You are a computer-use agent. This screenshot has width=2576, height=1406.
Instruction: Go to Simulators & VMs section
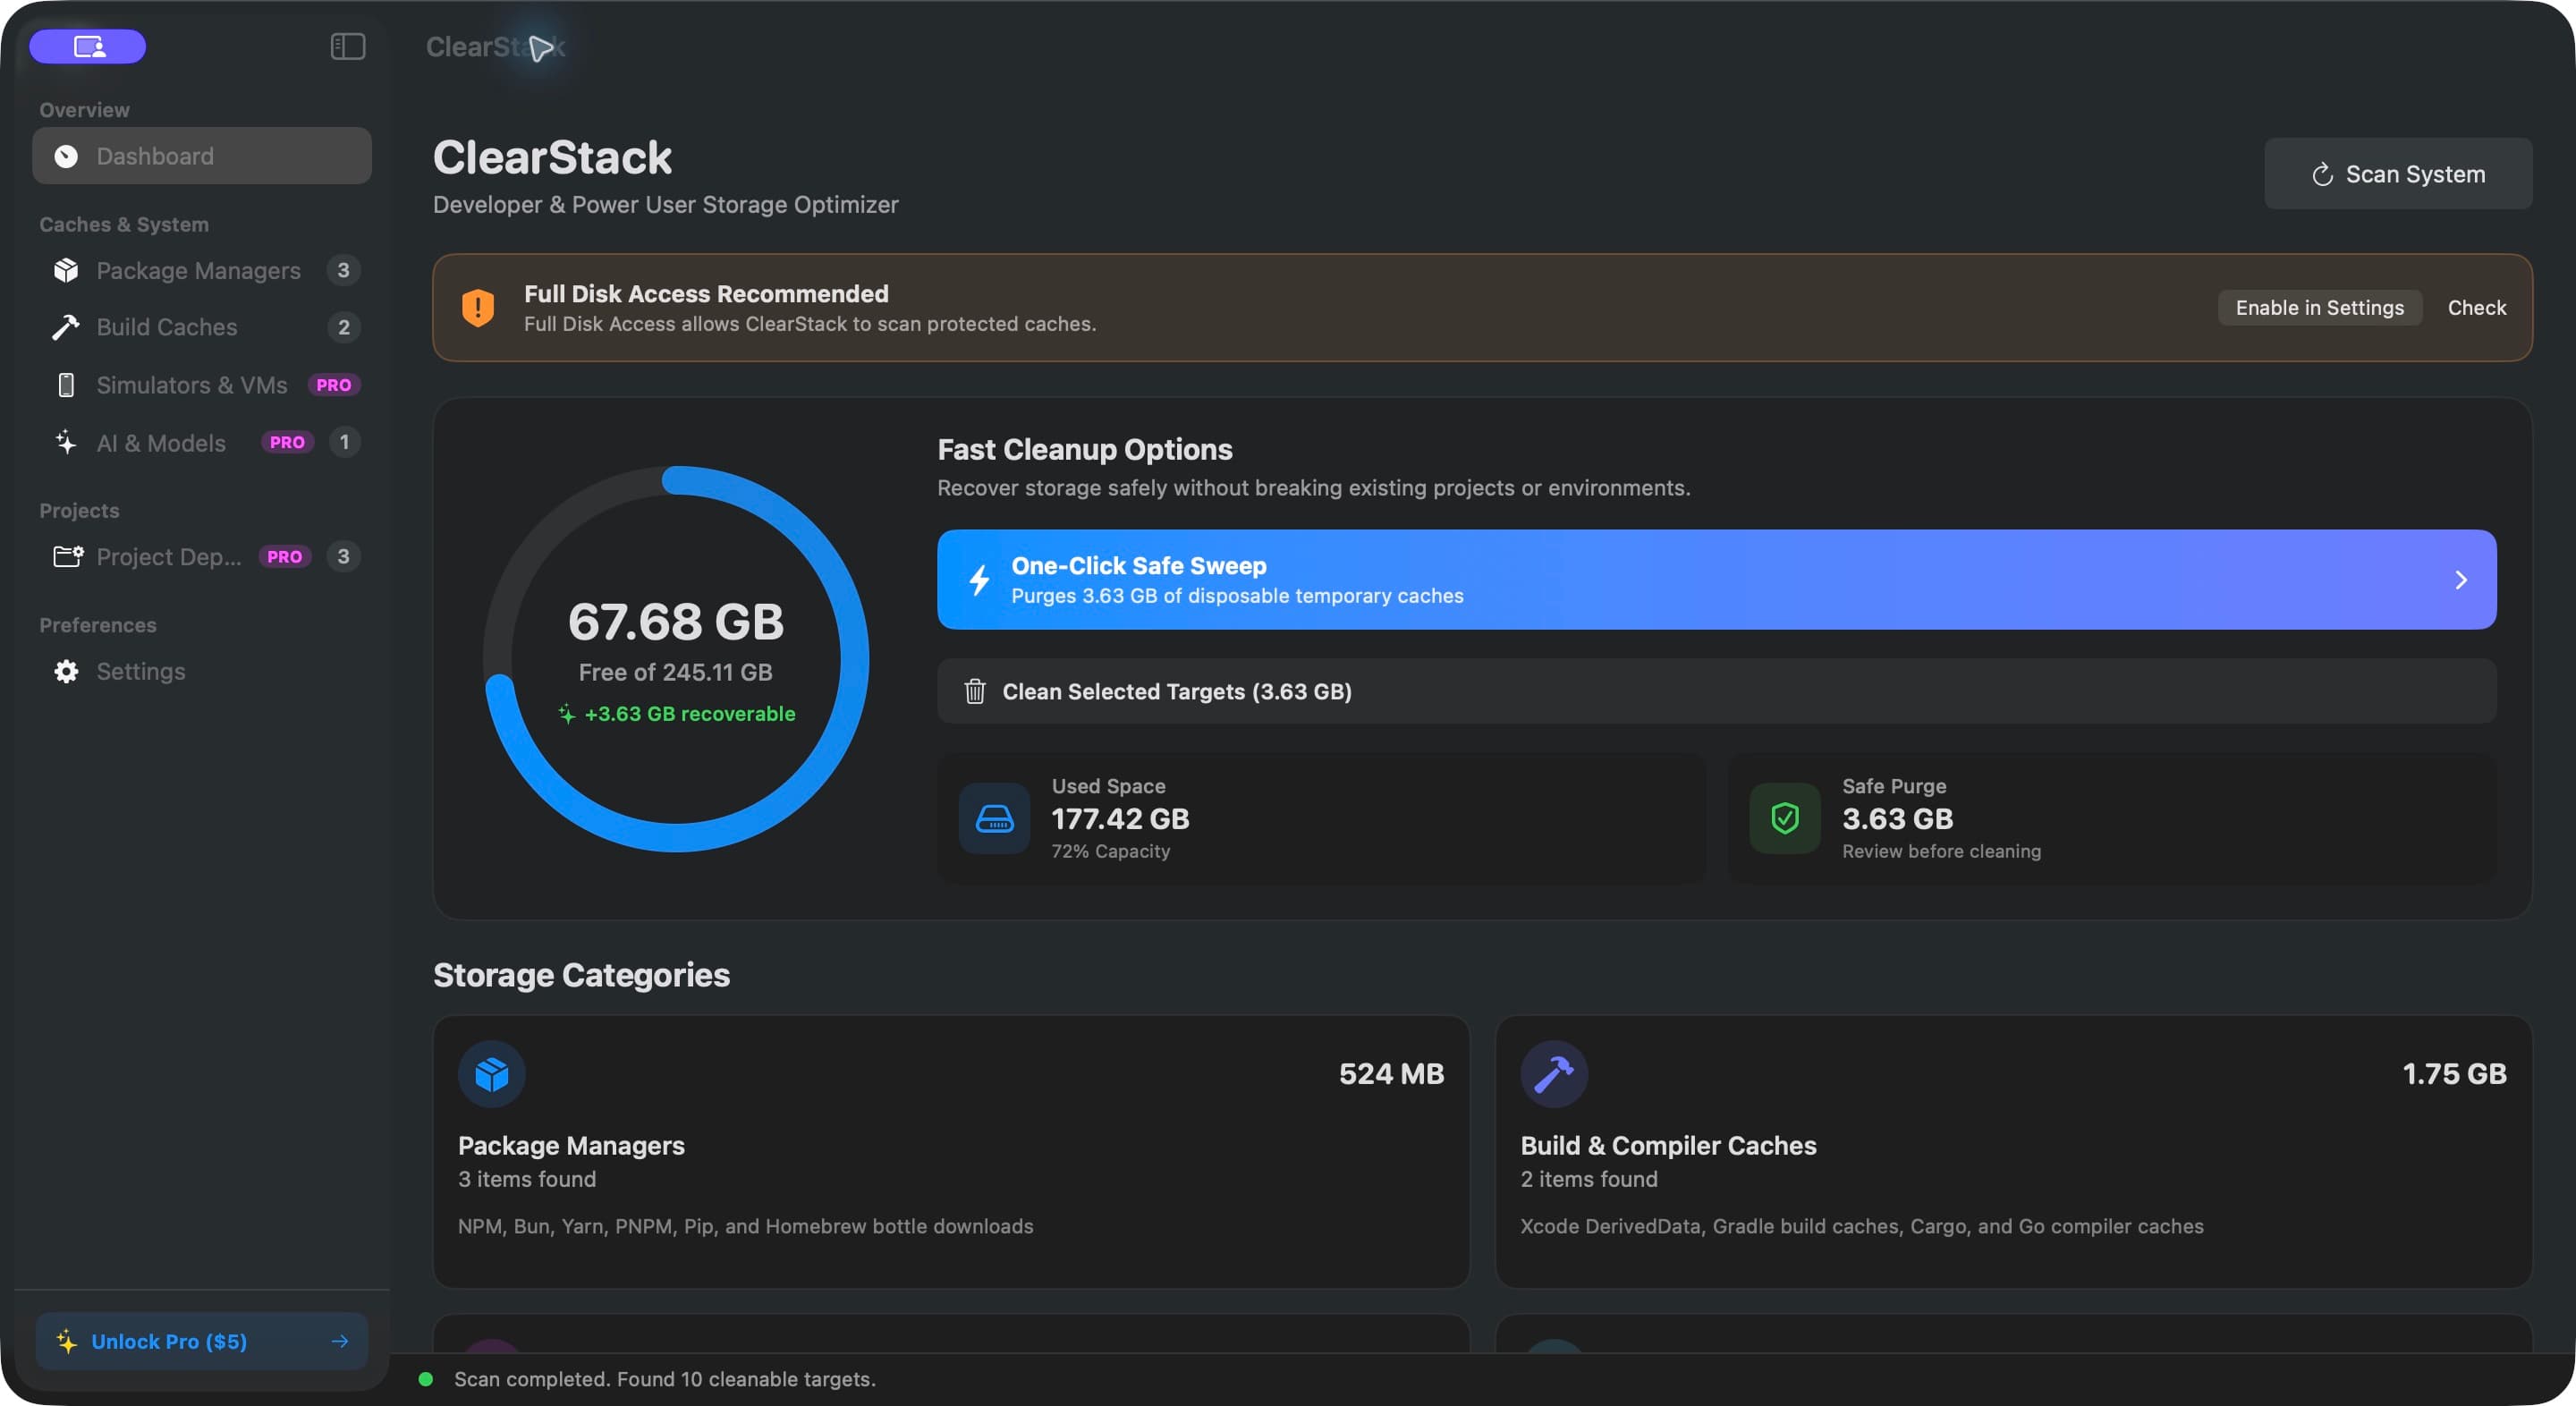pos(202,385)
